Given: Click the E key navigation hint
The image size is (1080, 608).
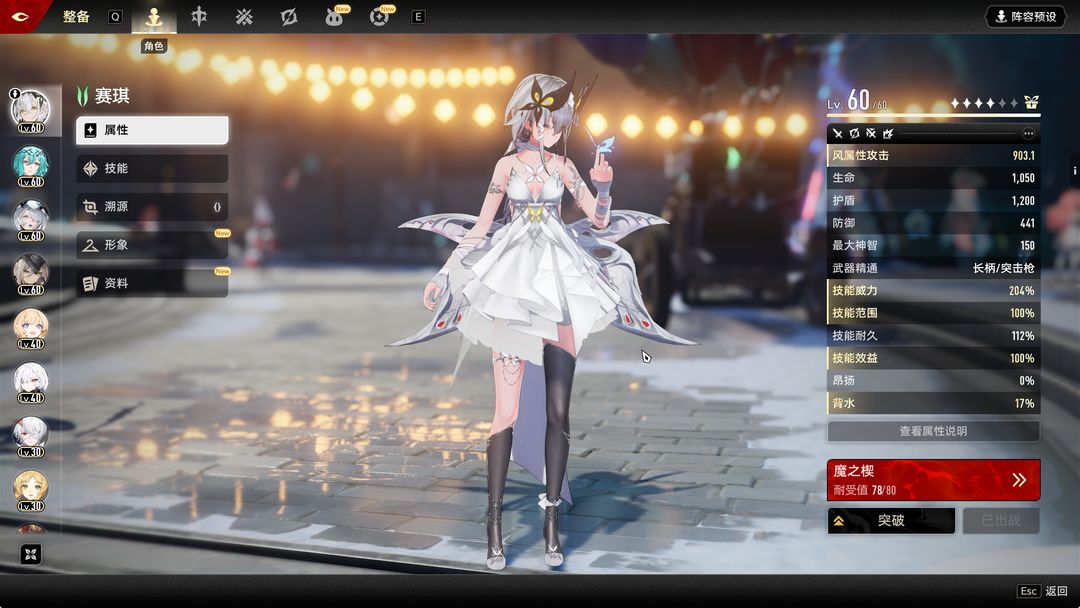Looking at the screenshot, I should pyautogui.click(x=418, y=17).
